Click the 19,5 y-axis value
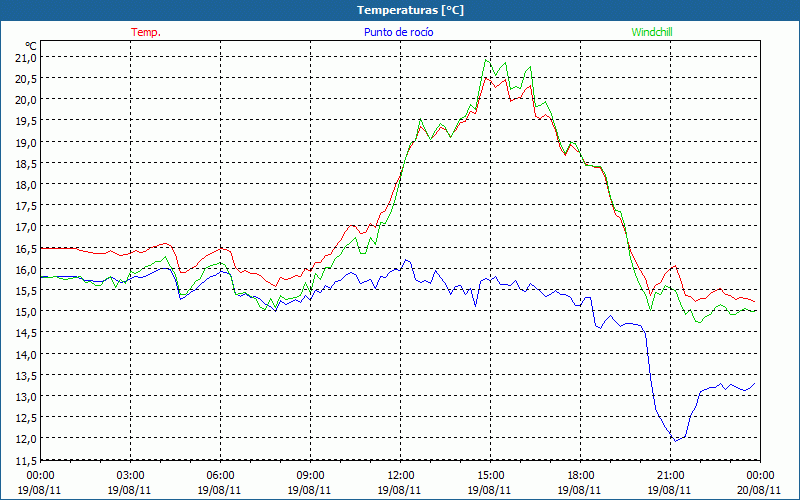800x500 pixels. pyautogui.click(x=27, y=121)
